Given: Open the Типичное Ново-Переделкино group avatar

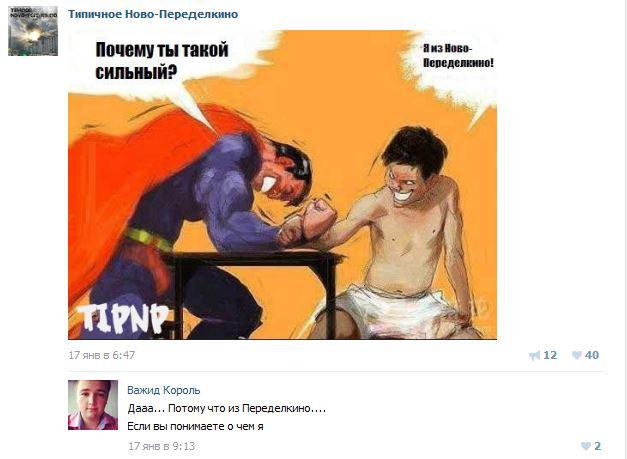Looking at the screenshot, I should [33, 31].
